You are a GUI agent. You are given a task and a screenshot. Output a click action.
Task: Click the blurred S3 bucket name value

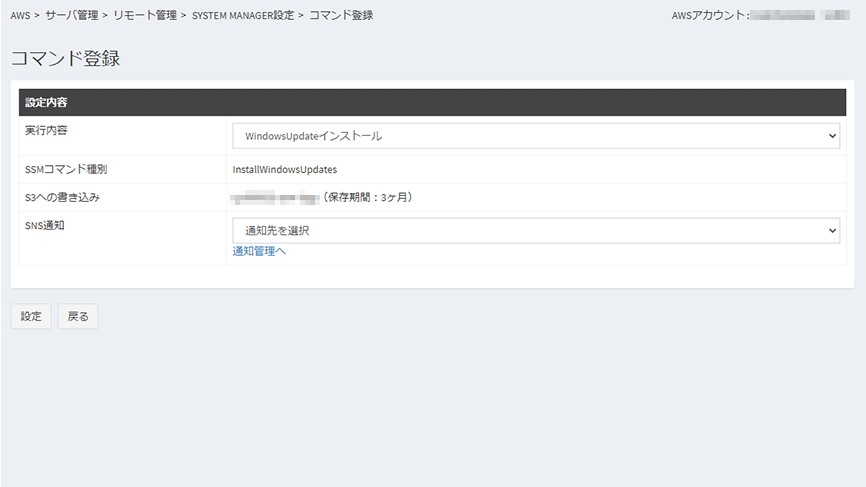(x=275, y=197)
